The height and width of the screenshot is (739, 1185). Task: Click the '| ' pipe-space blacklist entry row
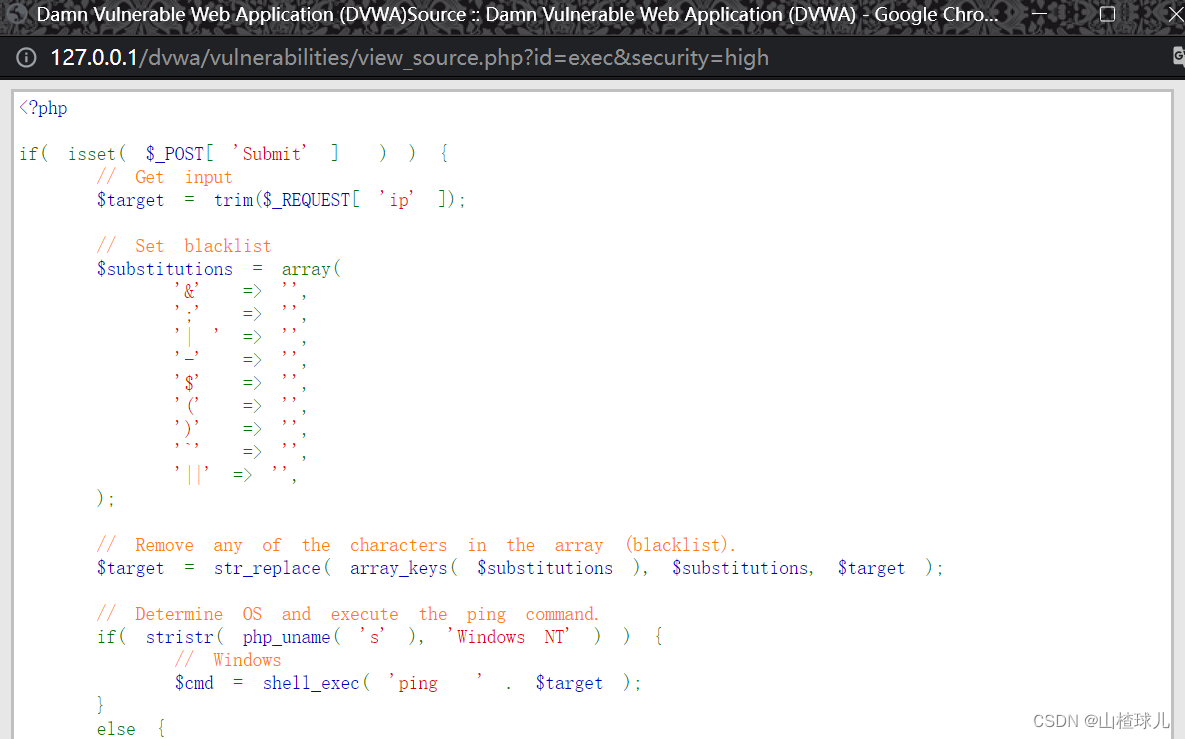[x=240, y=337]
